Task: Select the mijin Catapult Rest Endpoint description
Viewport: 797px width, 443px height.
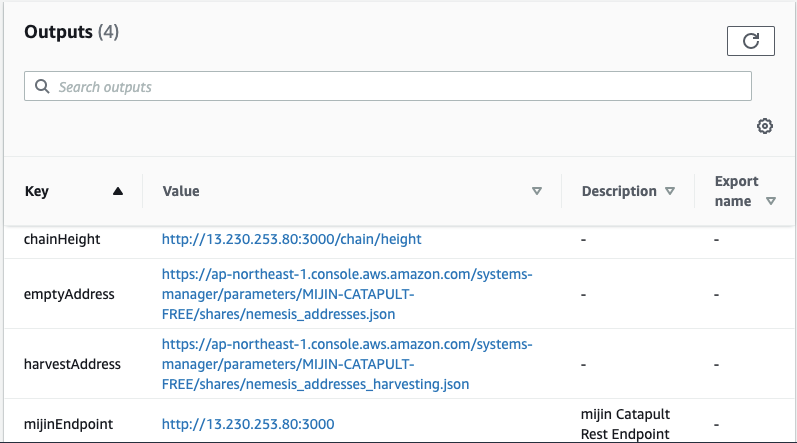Action: [625, 424]
